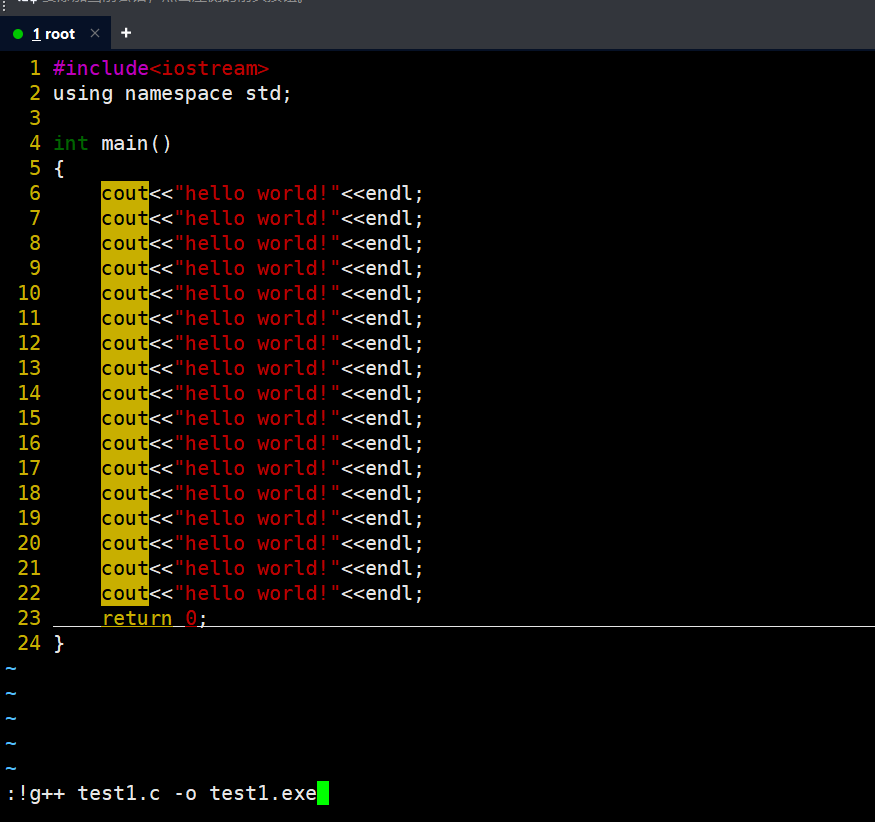
Task: Click line number 24 in the gutter
Action: [29, 643]
